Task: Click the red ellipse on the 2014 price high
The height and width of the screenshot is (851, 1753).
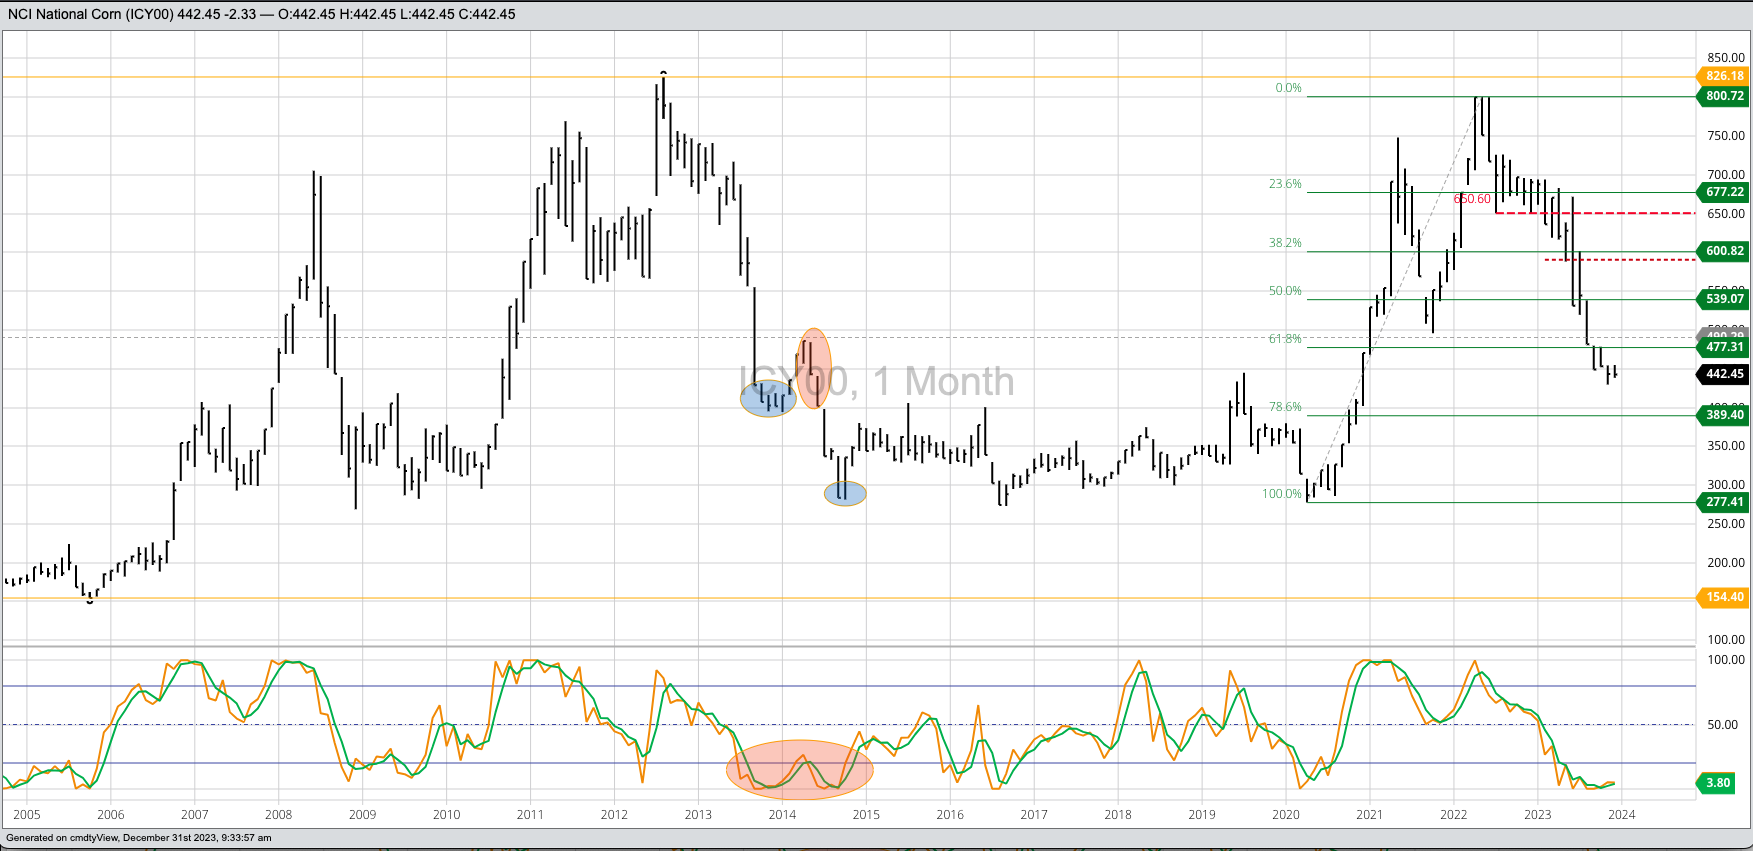Action: (814, 368)
